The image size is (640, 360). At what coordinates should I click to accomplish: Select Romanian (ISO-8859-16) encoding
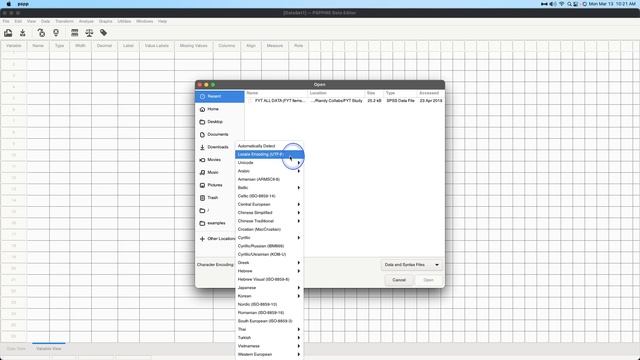(x=269, y=313)
